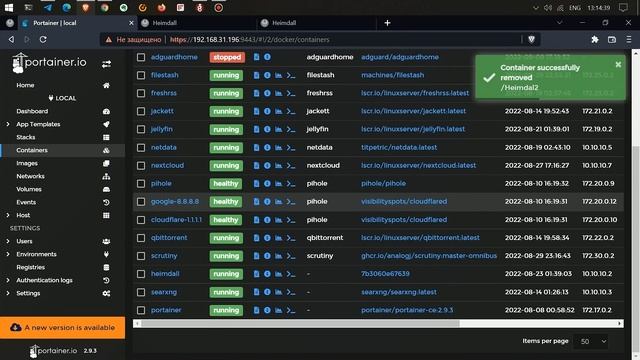The image size is (640, 360).
Task: Open the adguard/adguardhome image link
Action: point(400,57)
